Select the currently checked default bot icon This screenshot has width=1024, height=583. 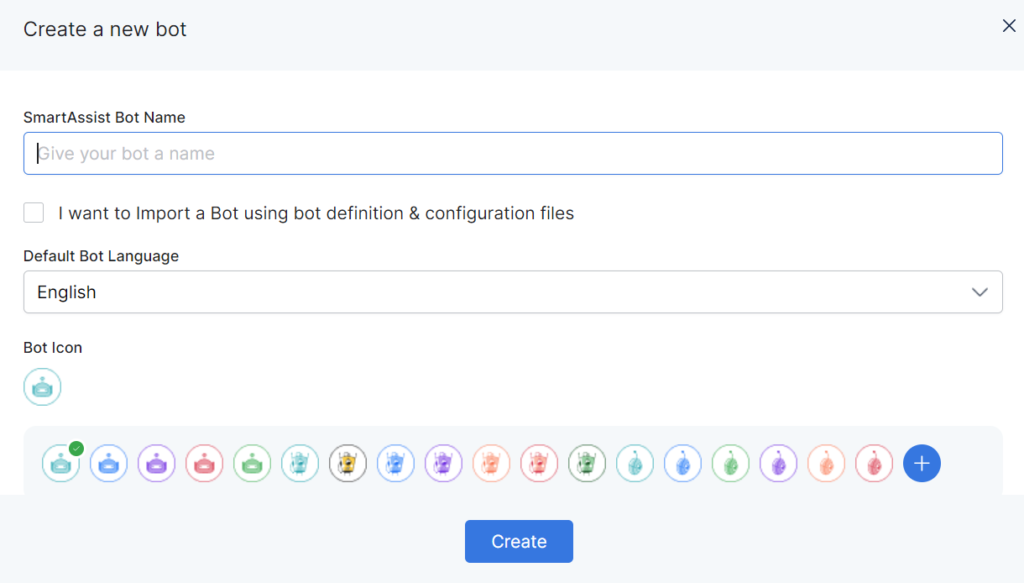coord(60,463)
